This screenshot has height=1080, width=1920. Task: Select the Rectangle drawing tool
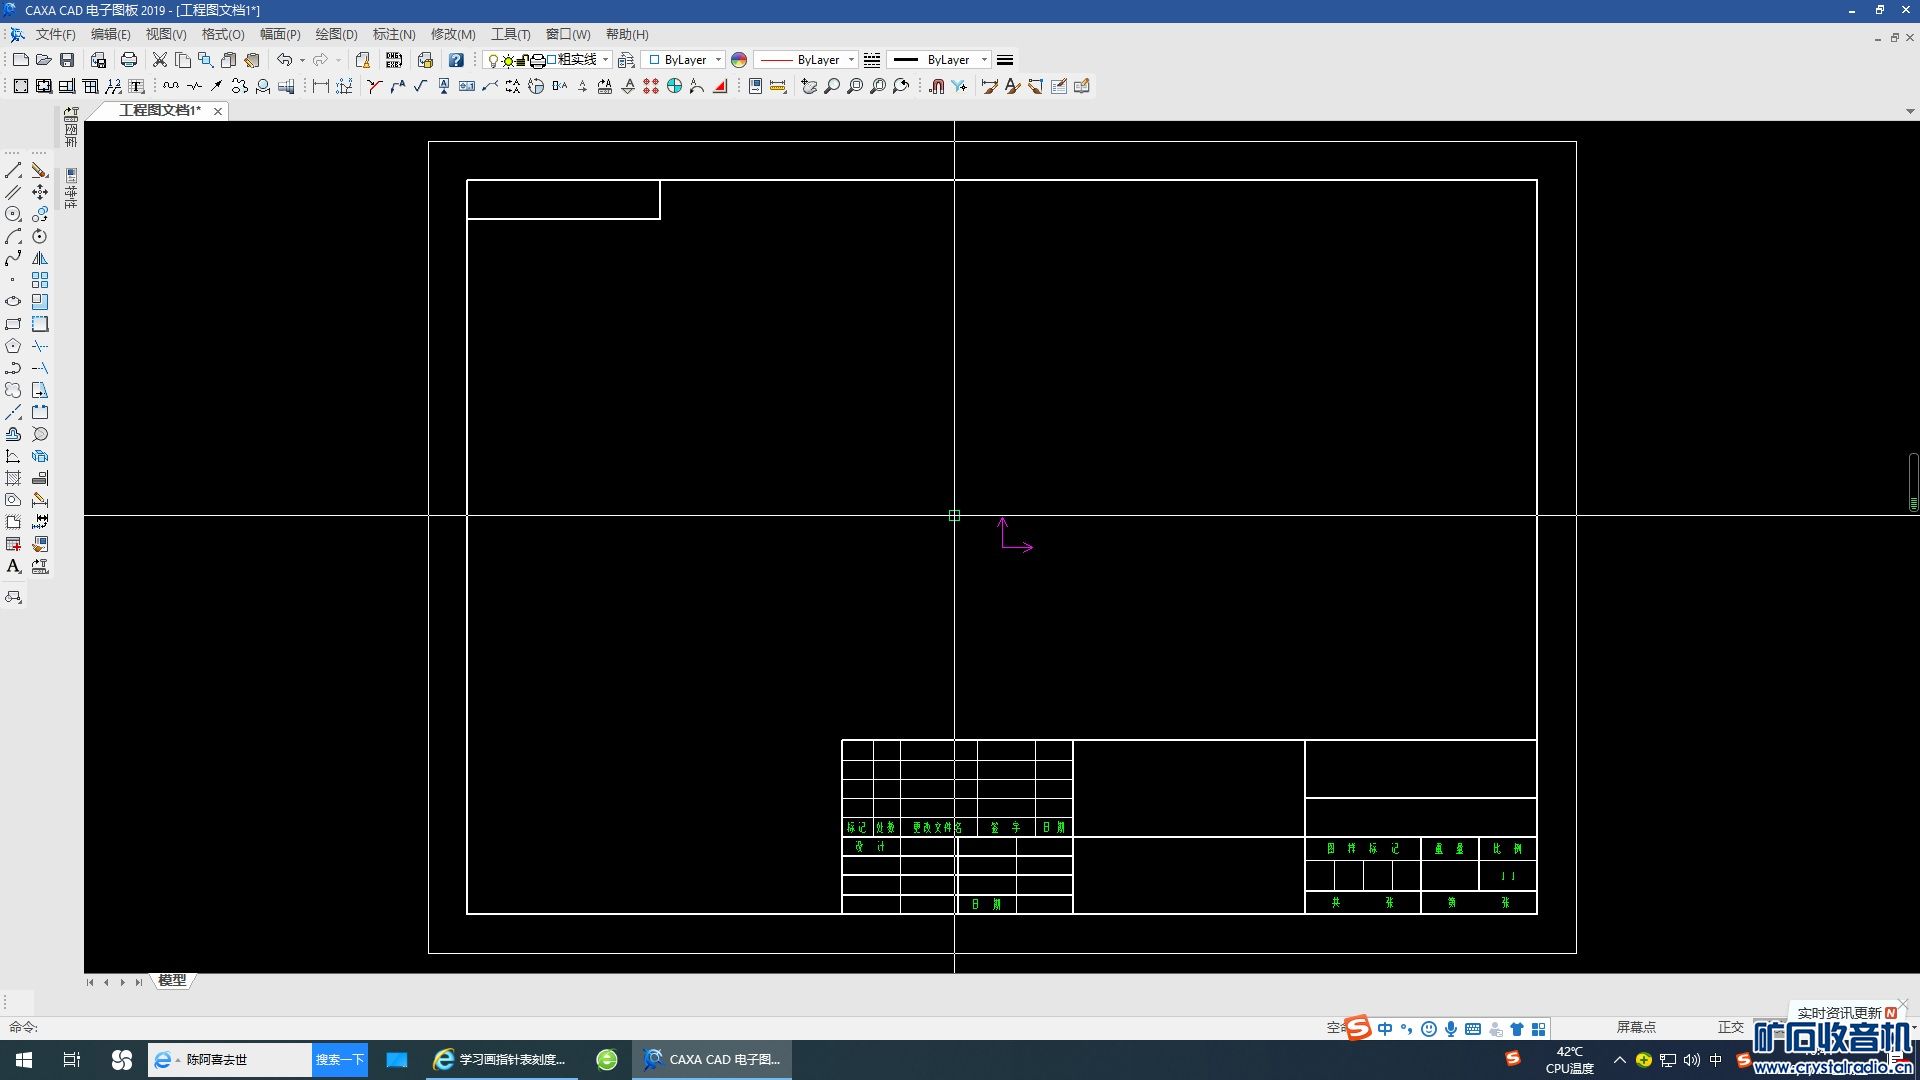(13, 324)
